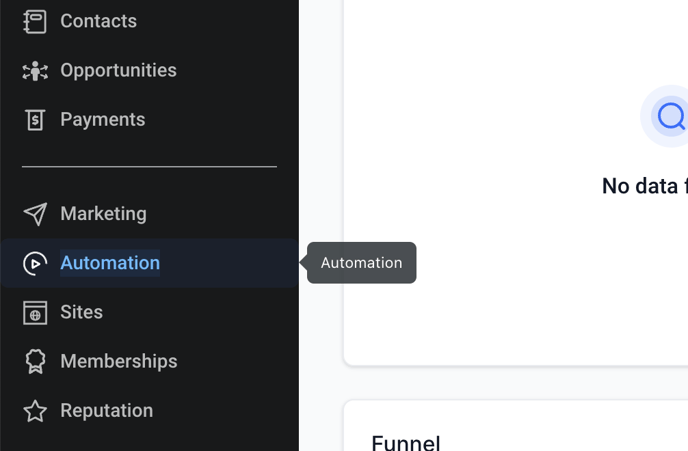Open the Contacts menu item
The image size is (688, 451).
tap(98, 21)
